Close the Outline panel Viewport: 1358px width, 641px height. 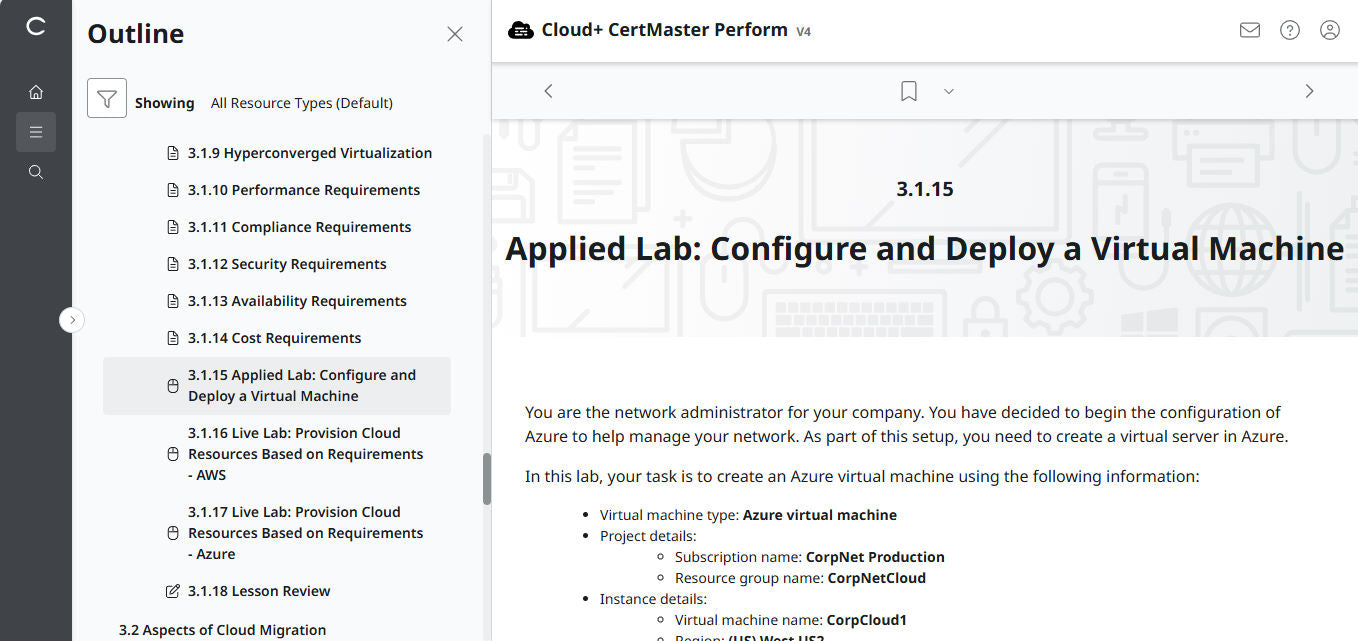(x=455, y=33)
